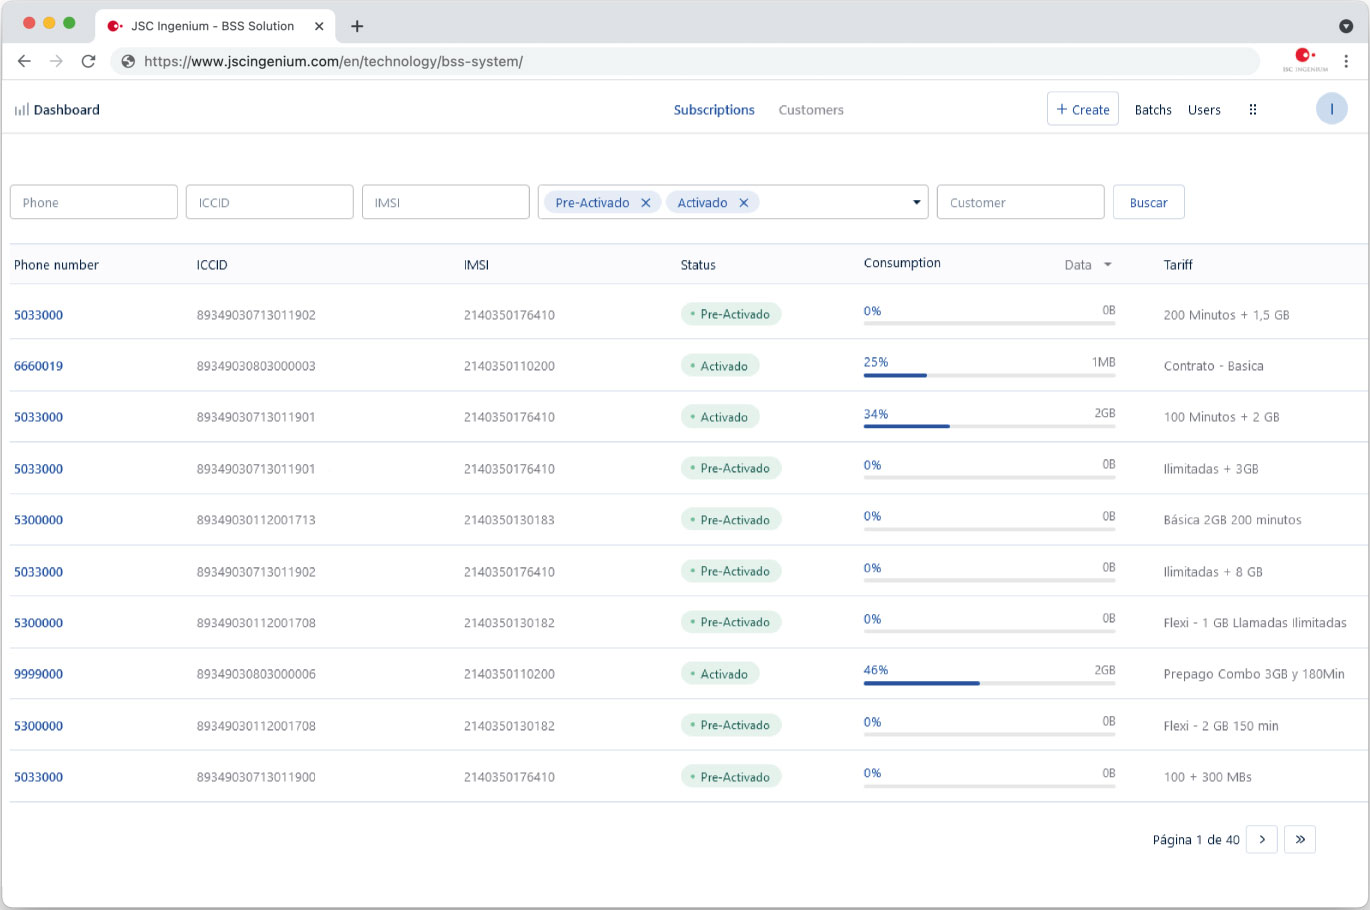Click the JSC Ingenium extension logo
Image resolution: width=1370 pixels, height=910 pixels.
(1305, 59)
